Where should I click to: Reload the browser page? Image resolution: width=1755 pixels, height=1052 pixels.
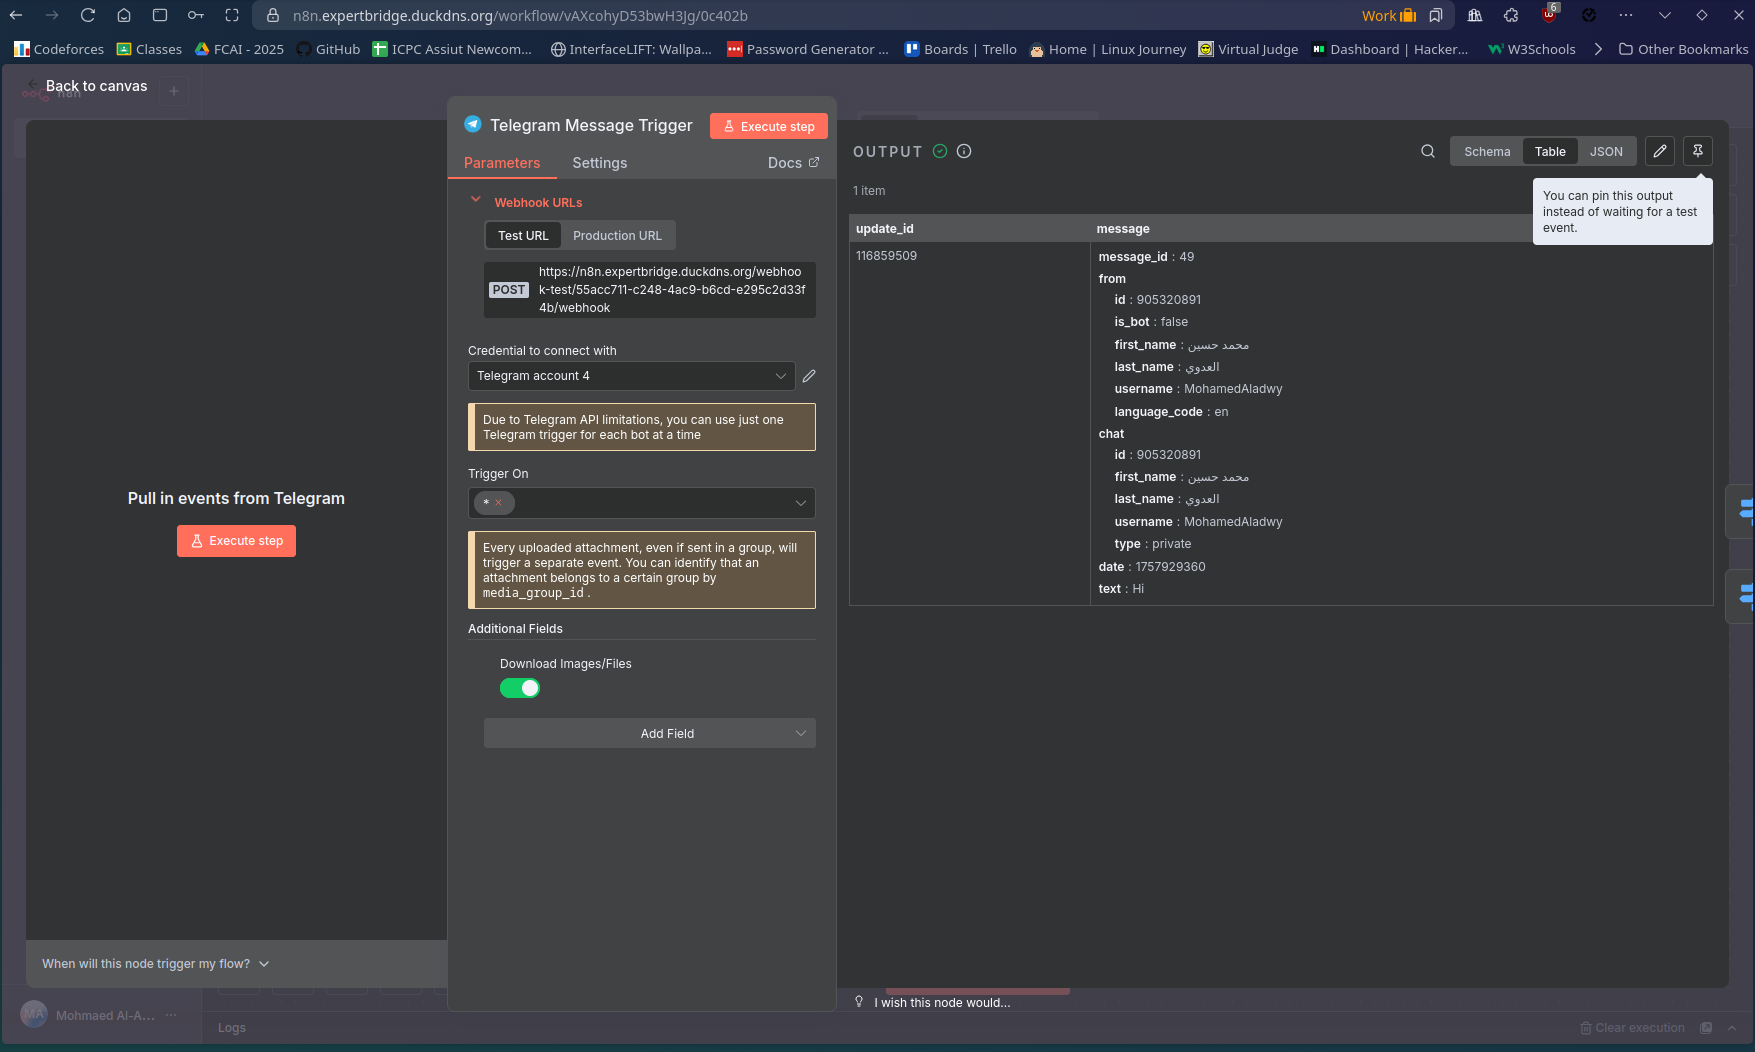[x=88, y=15]
